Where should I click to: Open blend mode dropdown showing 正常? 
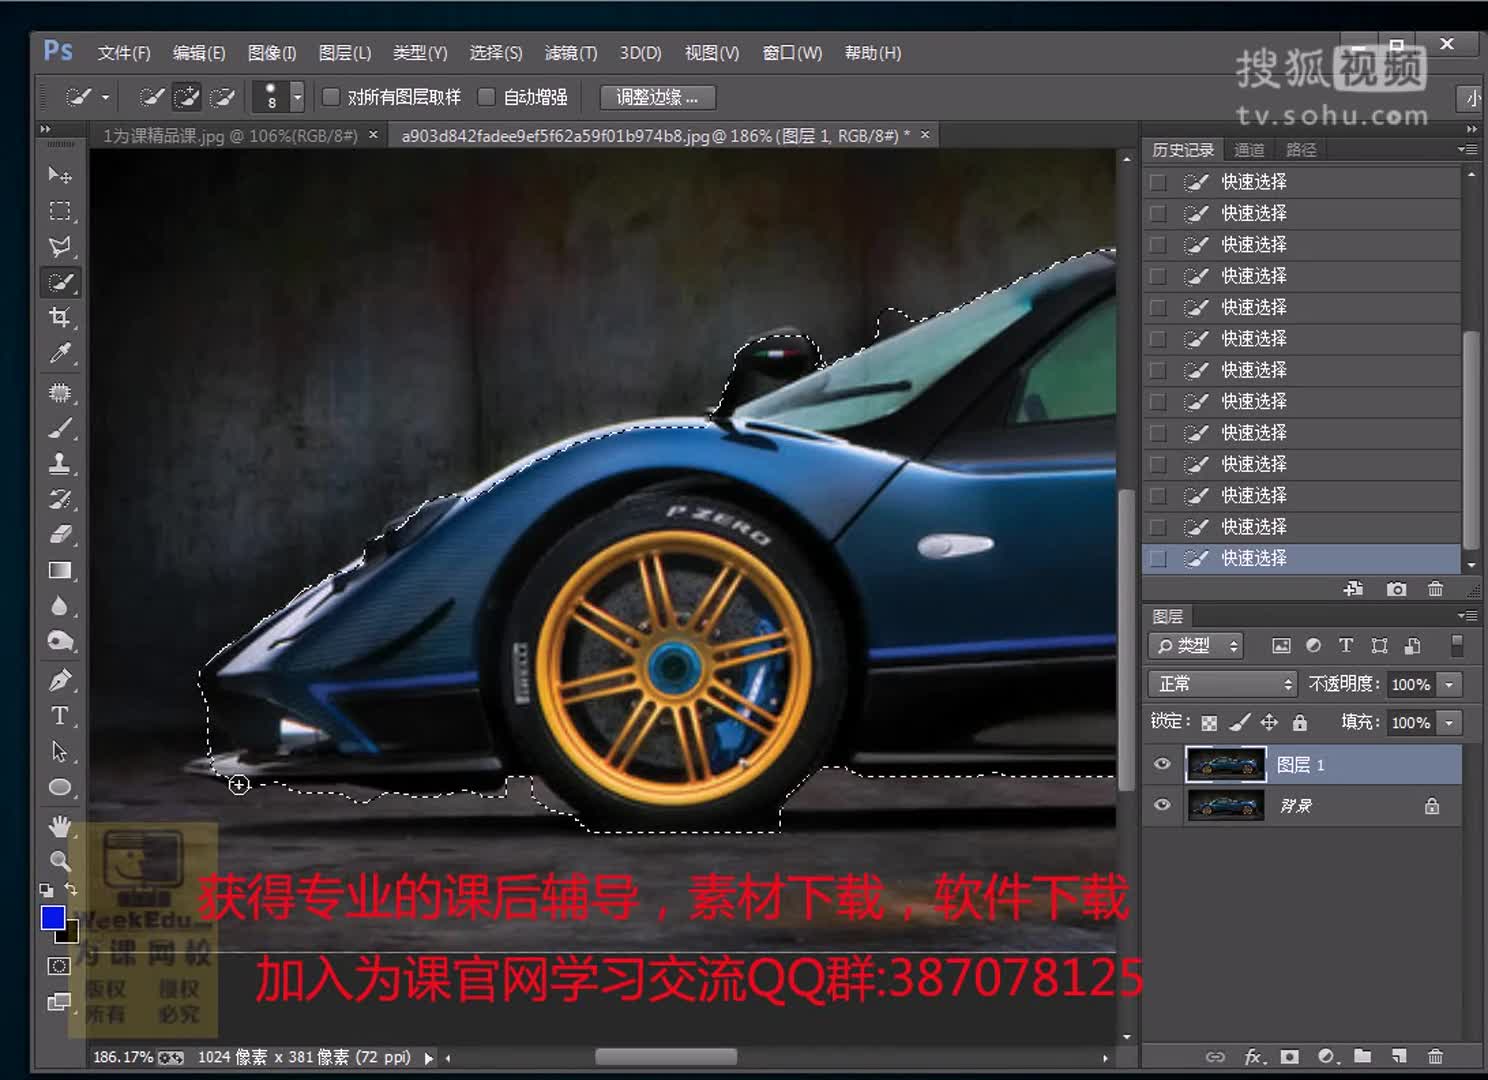pos(1223,684)
